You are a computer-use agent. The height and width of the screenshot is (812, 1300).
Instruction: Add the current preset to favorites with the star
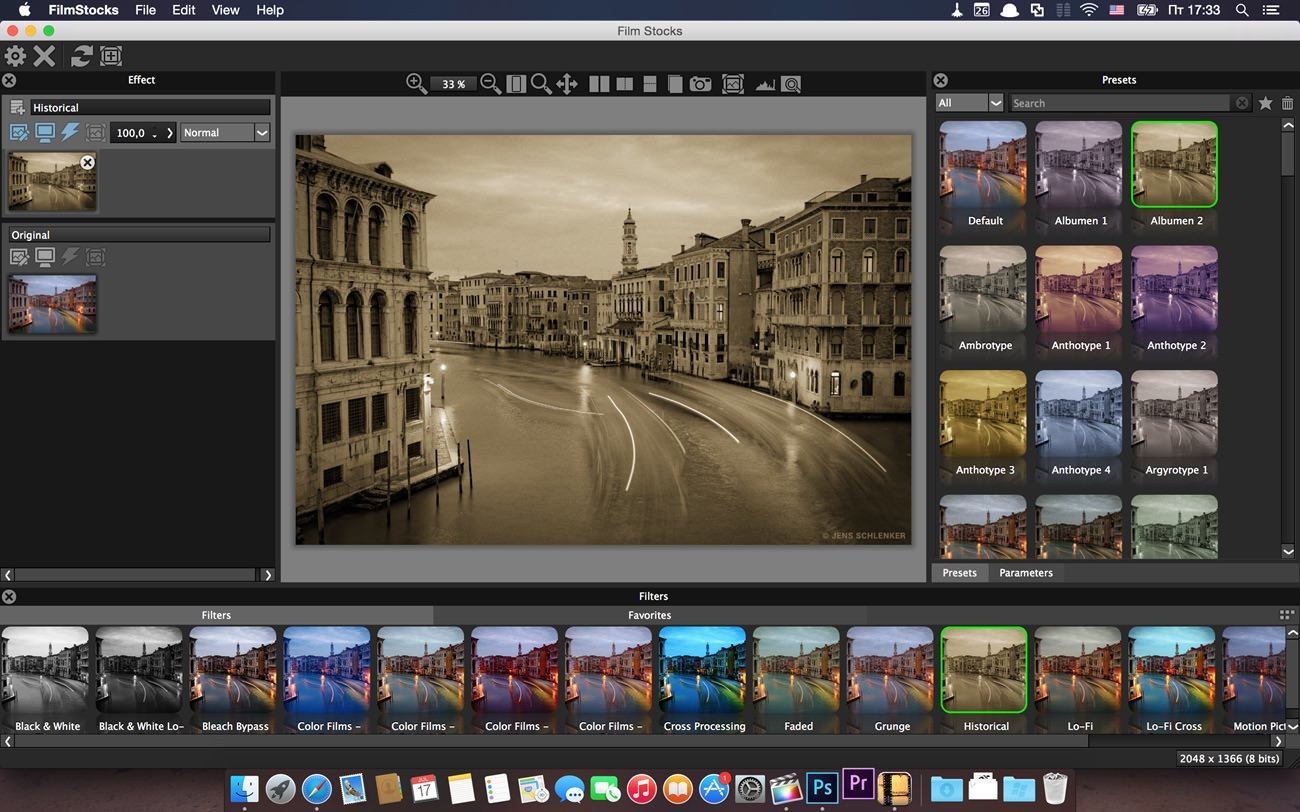[x=1265, y=103]
